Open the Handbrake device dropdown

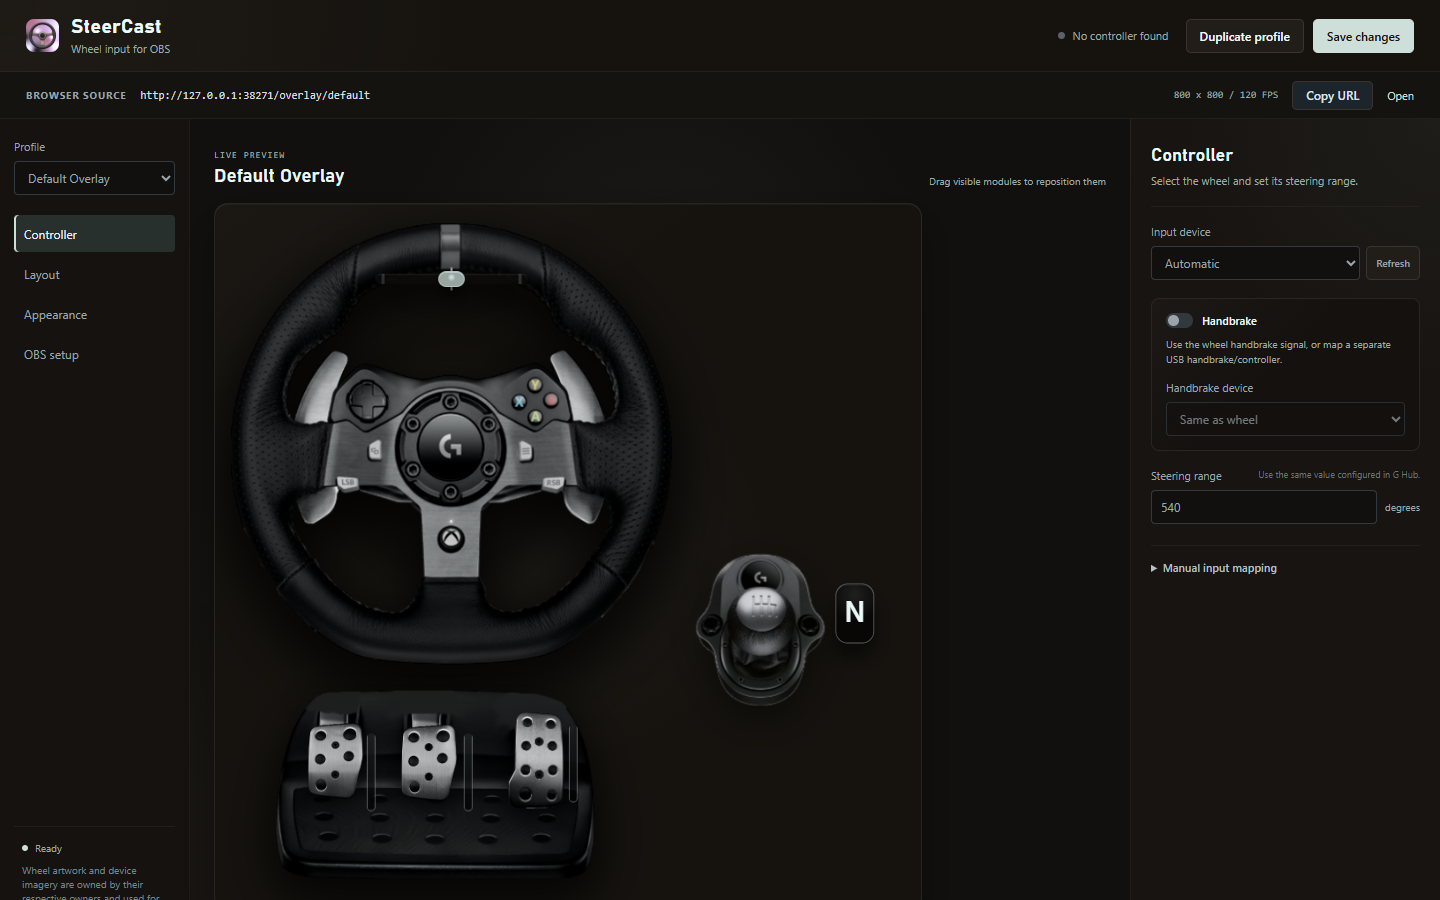click(1285, 419)
